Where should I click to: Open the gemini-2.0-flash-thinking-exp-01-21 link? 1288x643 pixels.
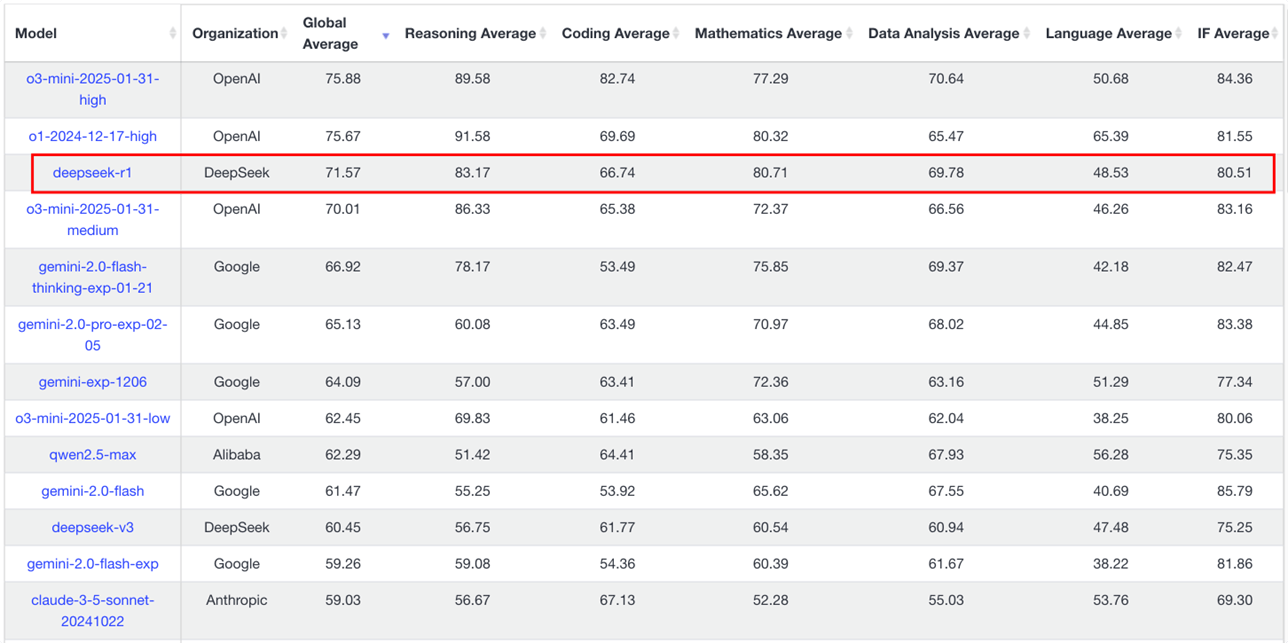pos(92,277)
